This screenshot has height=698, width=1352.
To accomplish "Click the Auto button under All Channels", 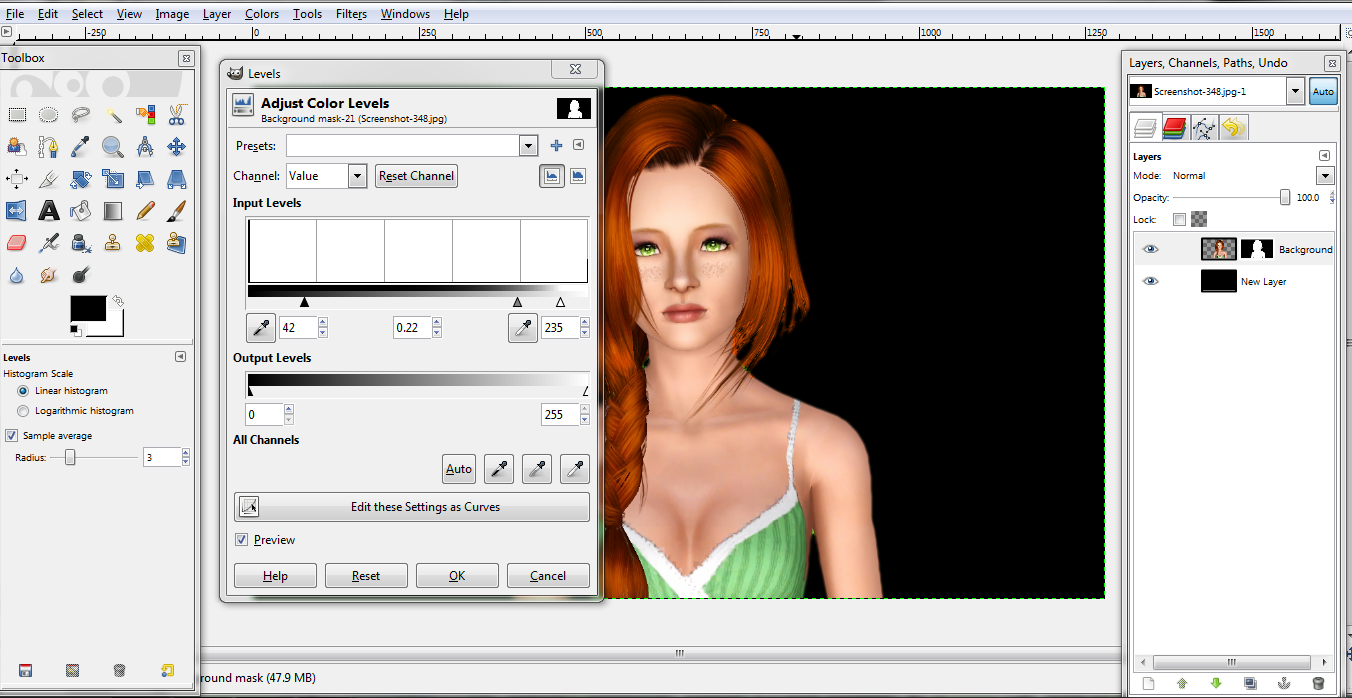I will [459, 469].
